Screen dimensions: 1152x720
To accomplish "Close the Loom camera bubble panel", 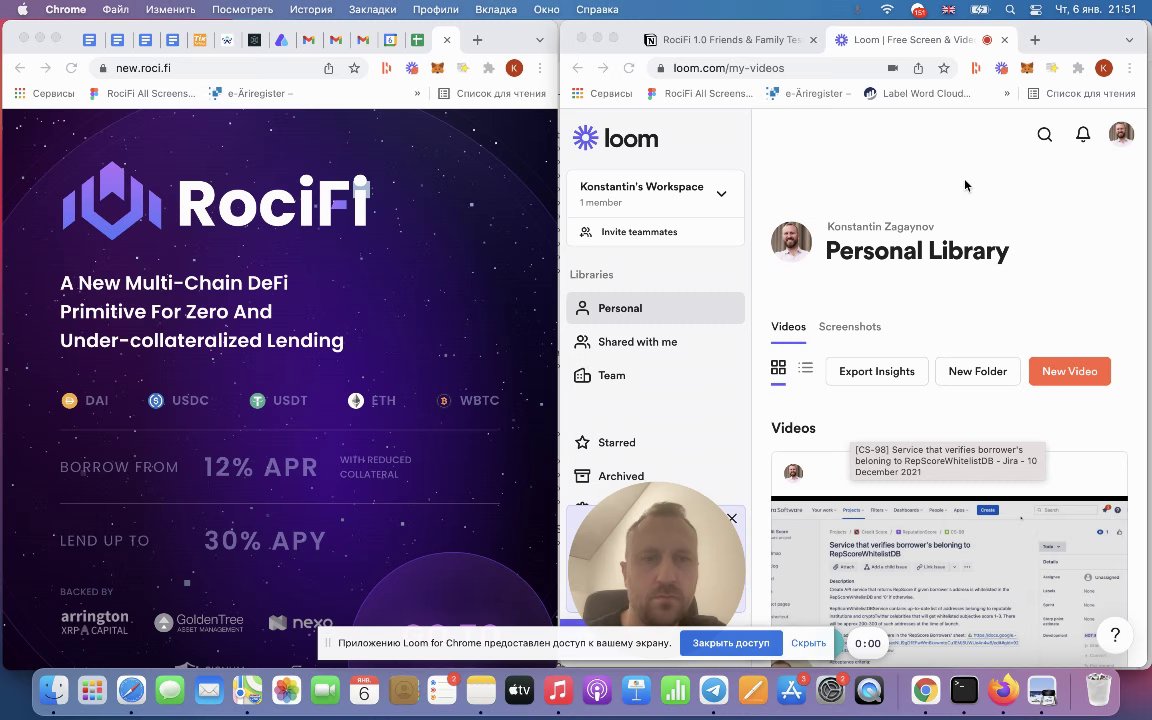I will coord(732,519).
